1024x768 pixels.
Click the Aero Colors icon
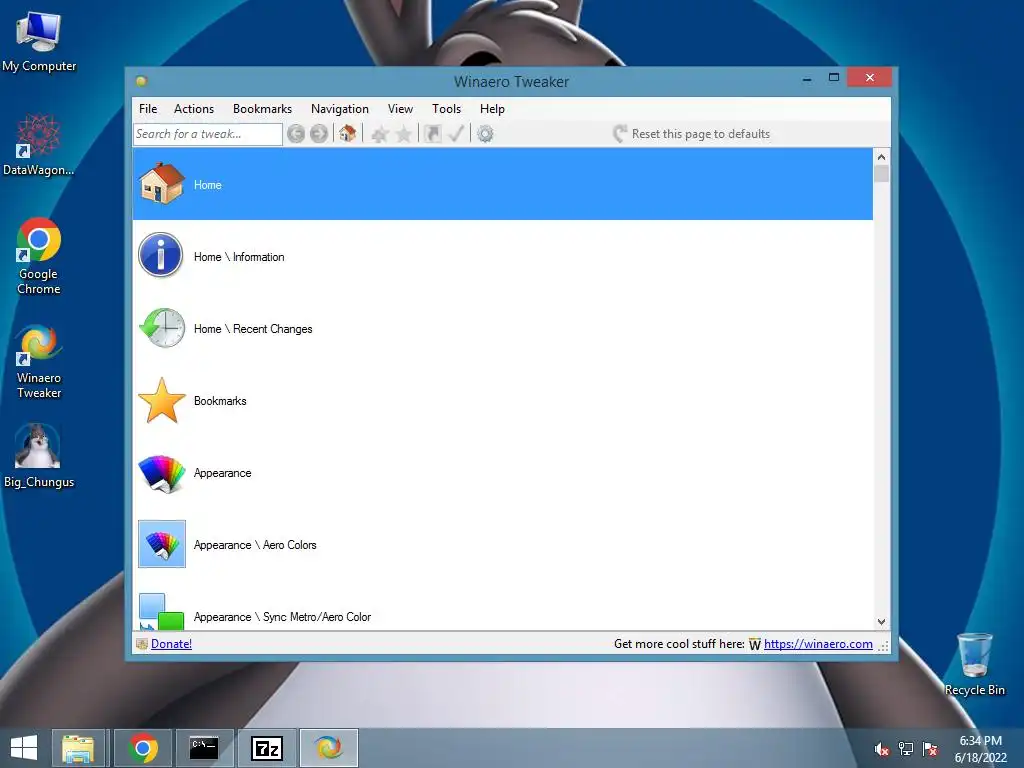click(162, 544)
